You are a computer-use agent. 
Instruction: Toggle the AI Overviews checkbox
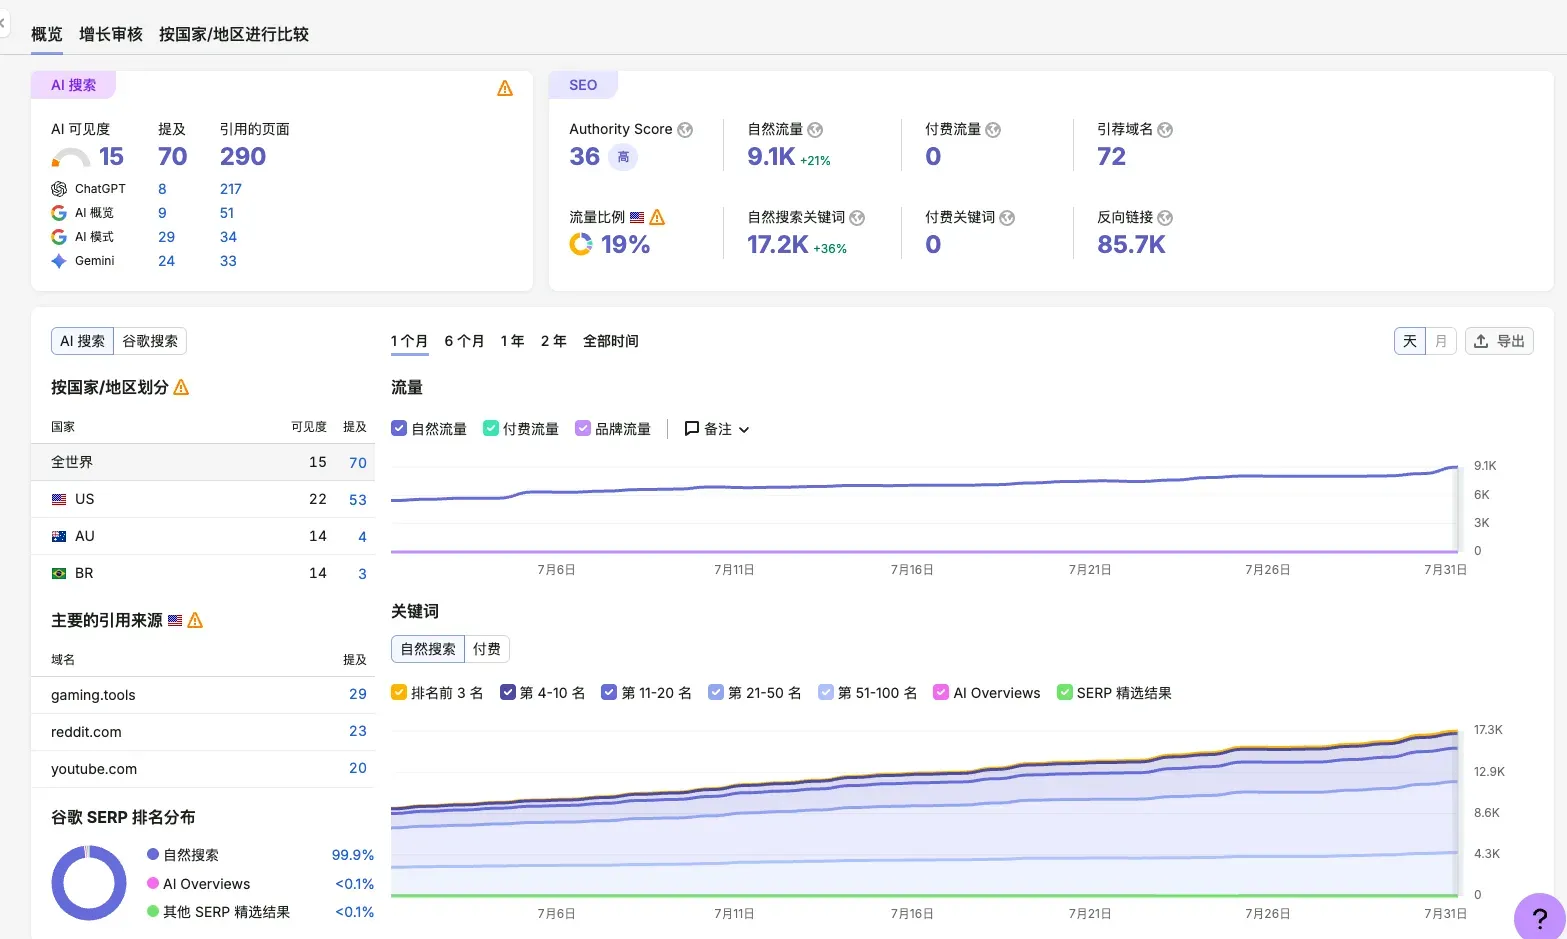[x=941, y=692]
